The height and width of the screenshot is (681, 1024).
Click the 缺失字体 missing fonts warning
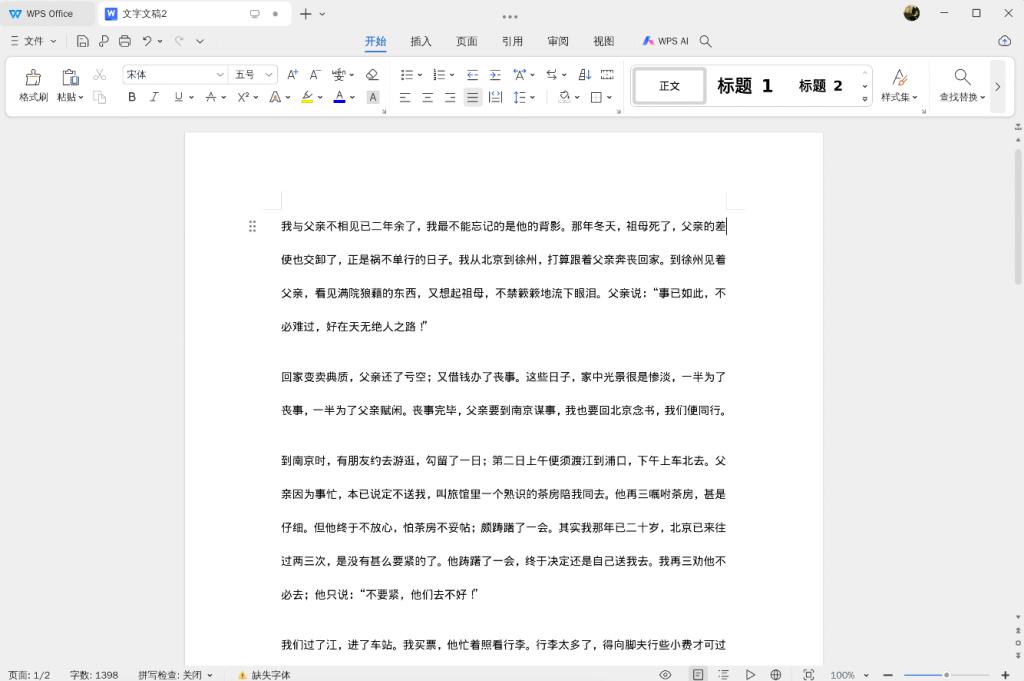click(264, 674)
